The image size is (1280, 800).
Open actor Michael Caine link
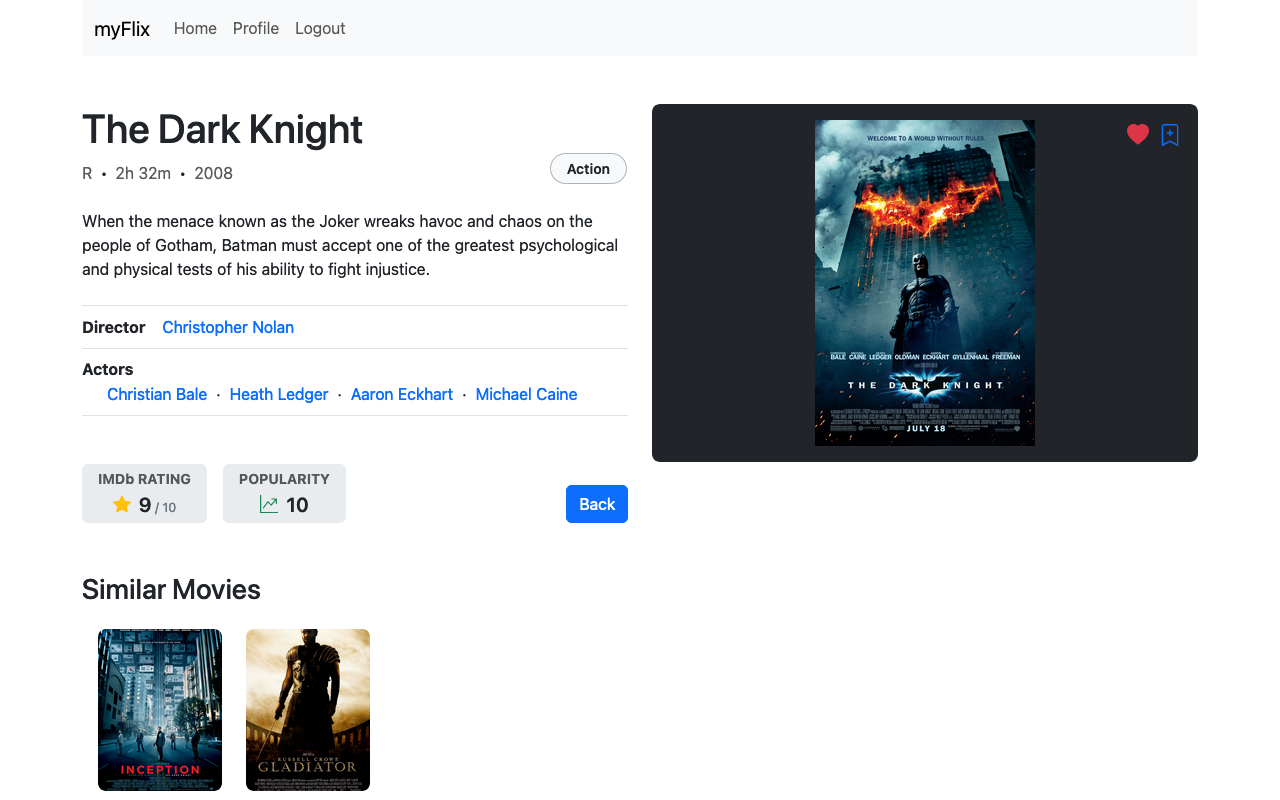pyautogui.click(x=526, y=394)
